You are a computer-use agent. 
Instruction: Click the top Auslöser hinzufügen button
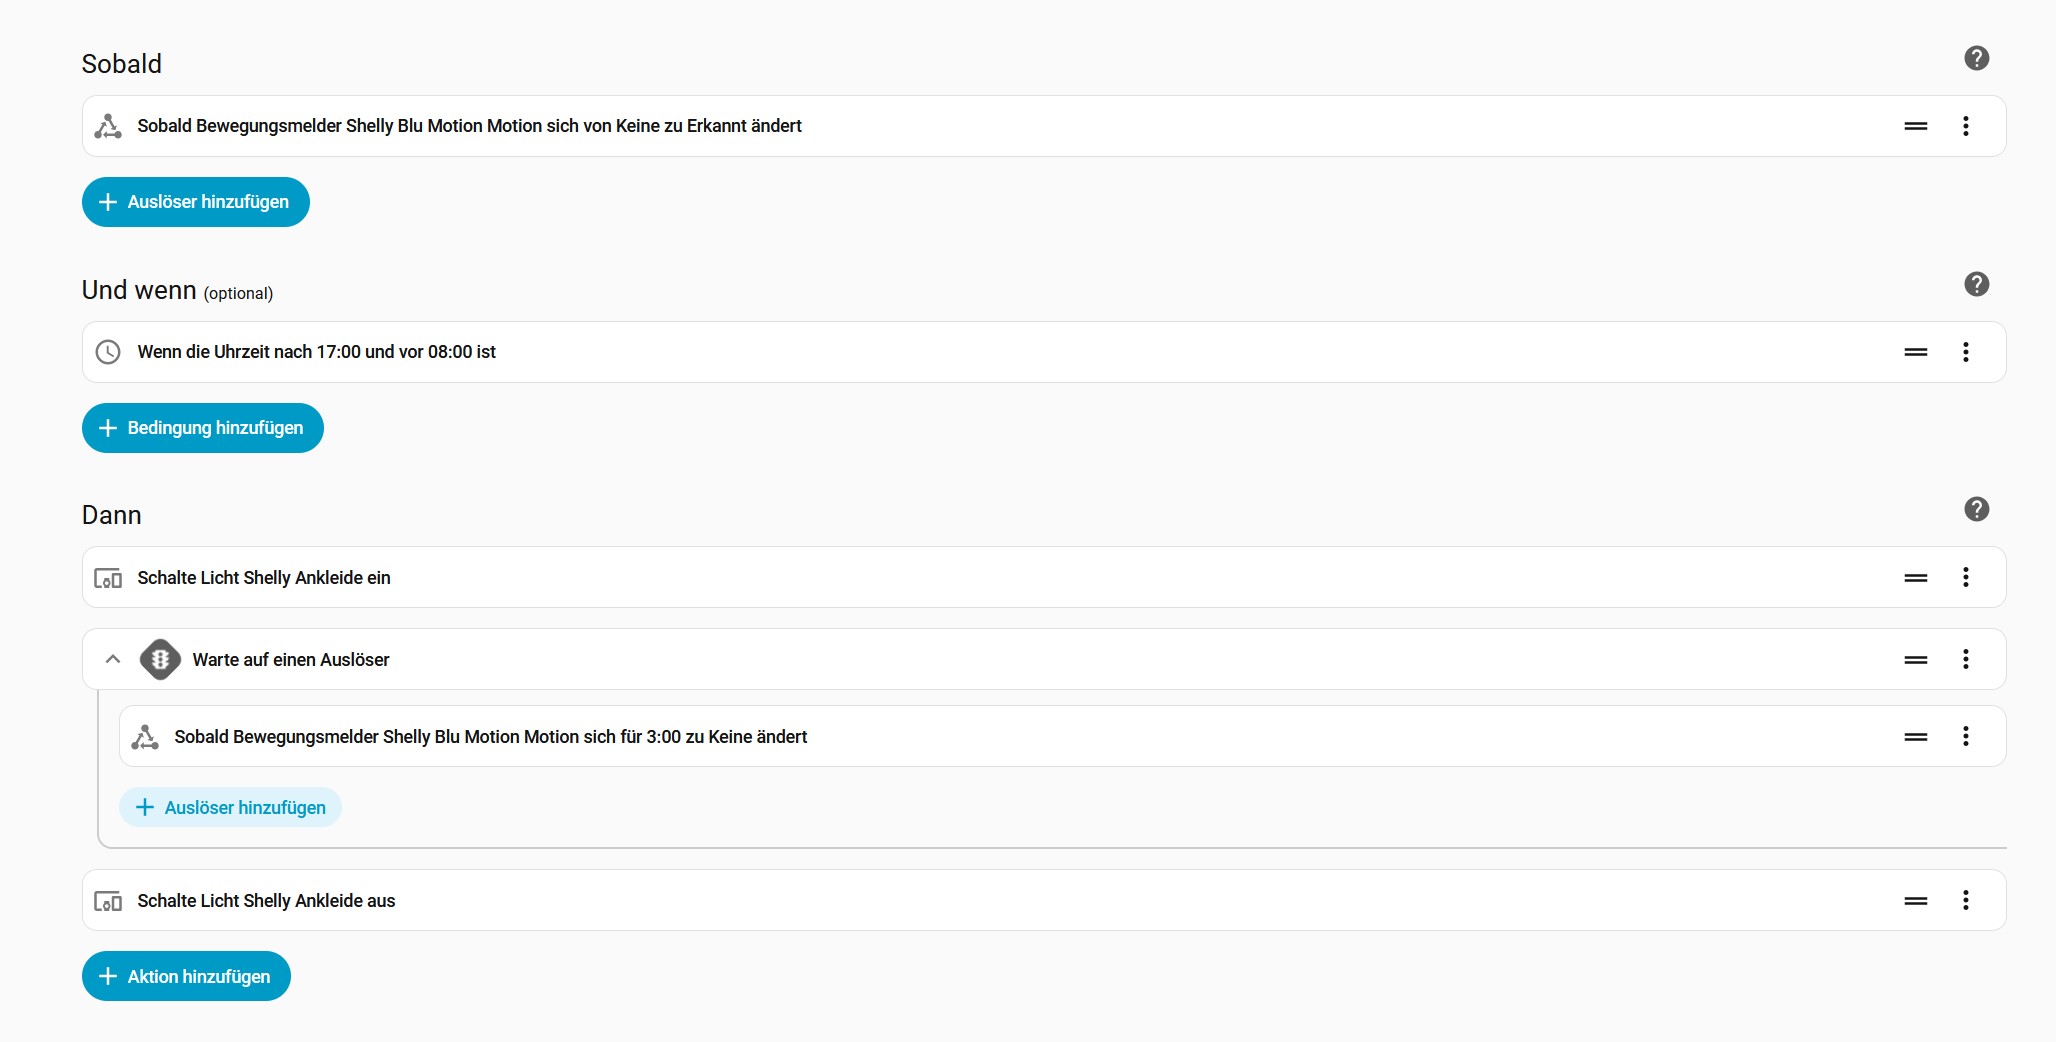pos(196,202)
